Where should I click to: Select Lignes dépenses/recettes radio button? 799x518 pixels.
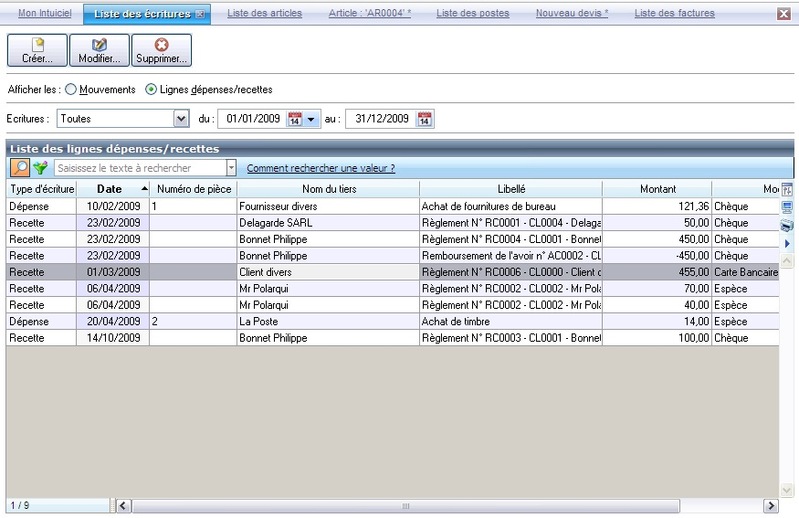151,90
